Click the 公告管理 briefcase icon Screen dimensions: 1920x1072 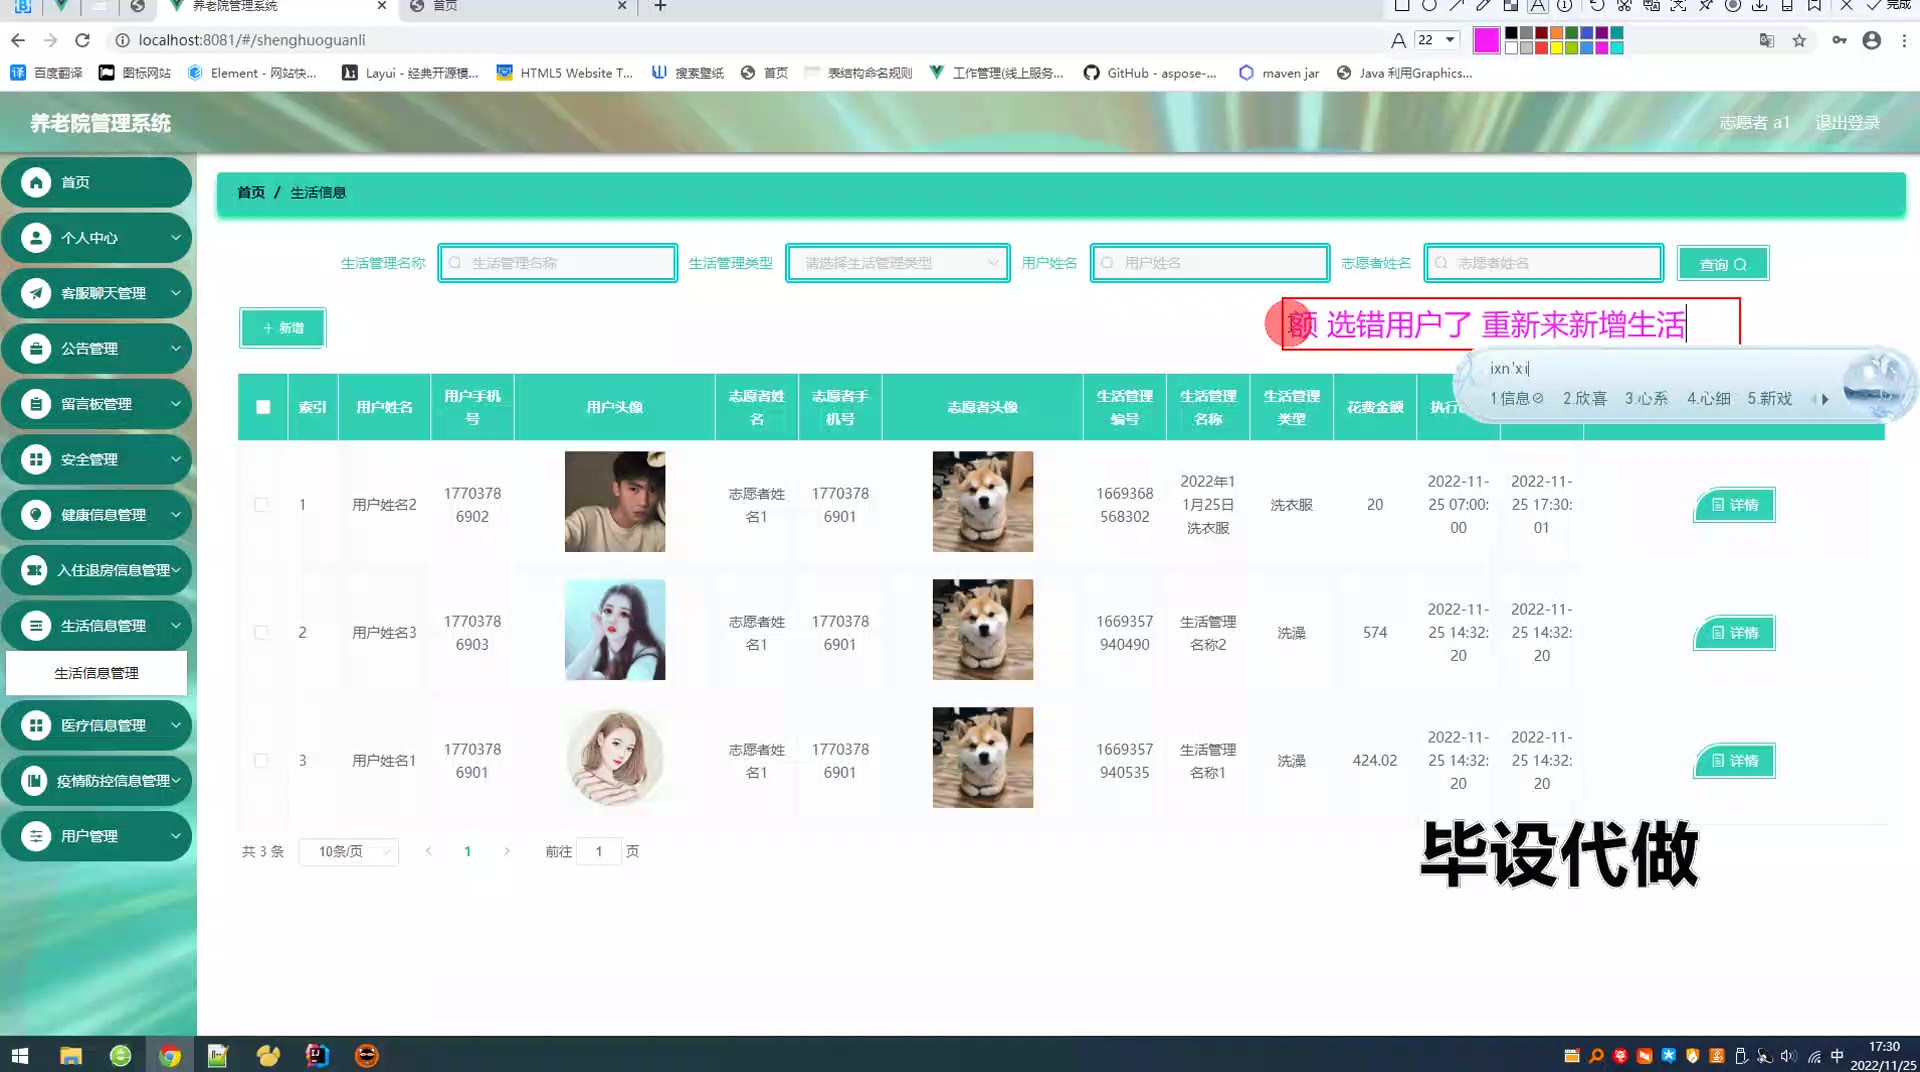coord(36,349)
